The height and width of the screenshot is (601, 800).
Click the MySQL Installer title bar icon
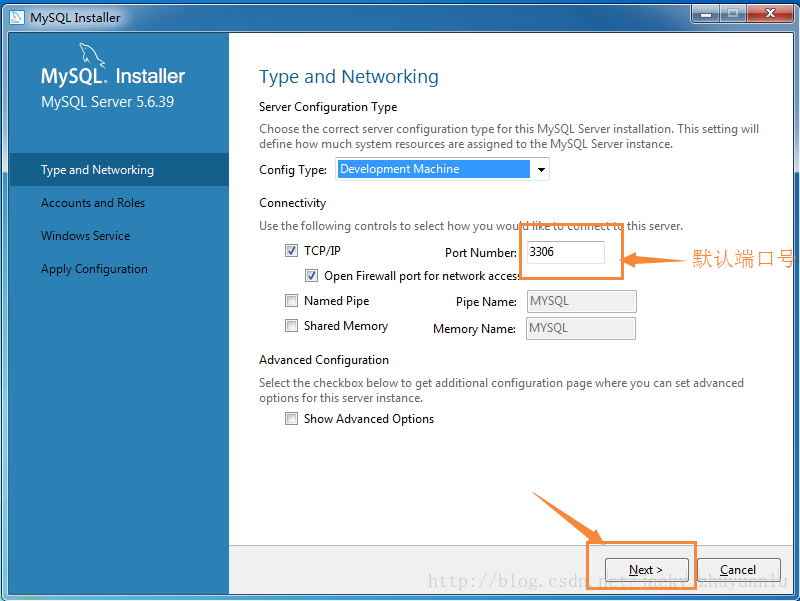(x=17, y=17)
